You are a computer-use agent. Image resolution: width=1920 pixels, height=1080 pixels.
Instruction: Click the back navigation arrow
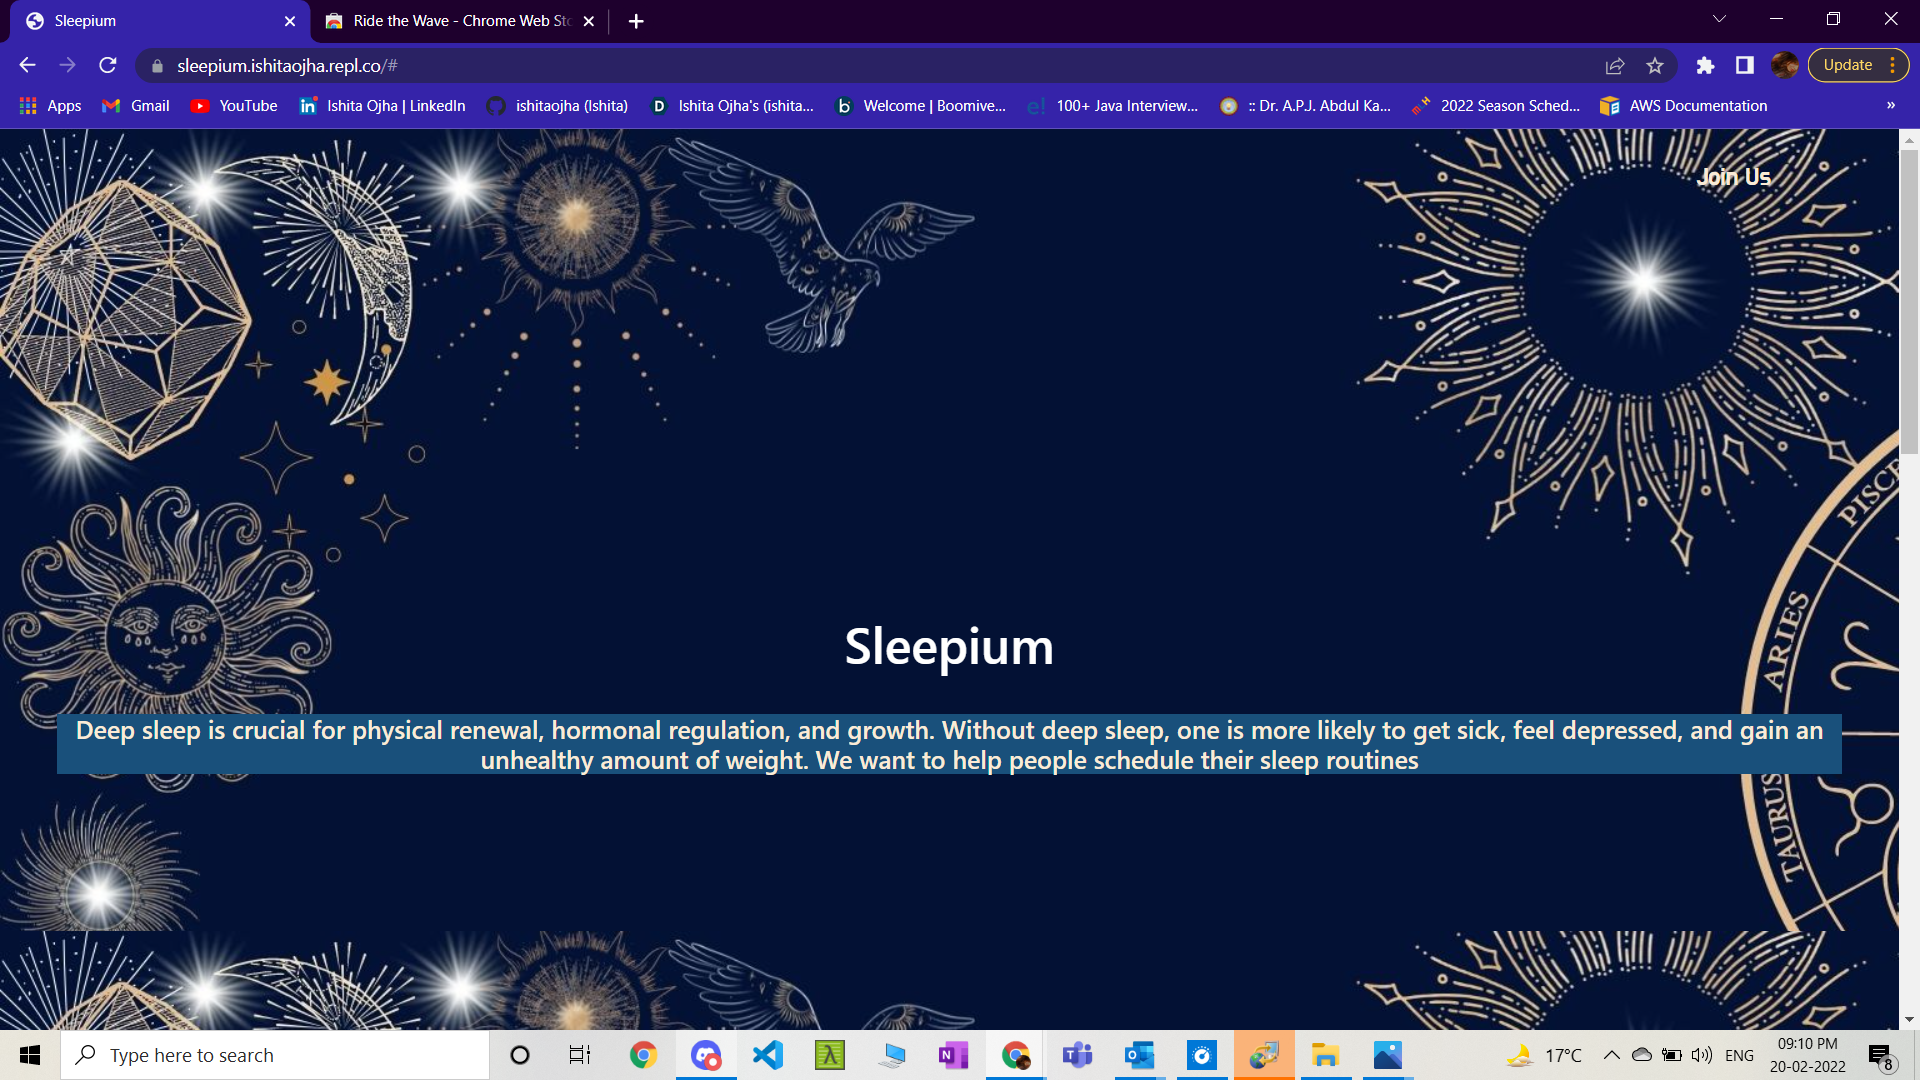click(x=26, y=64)
